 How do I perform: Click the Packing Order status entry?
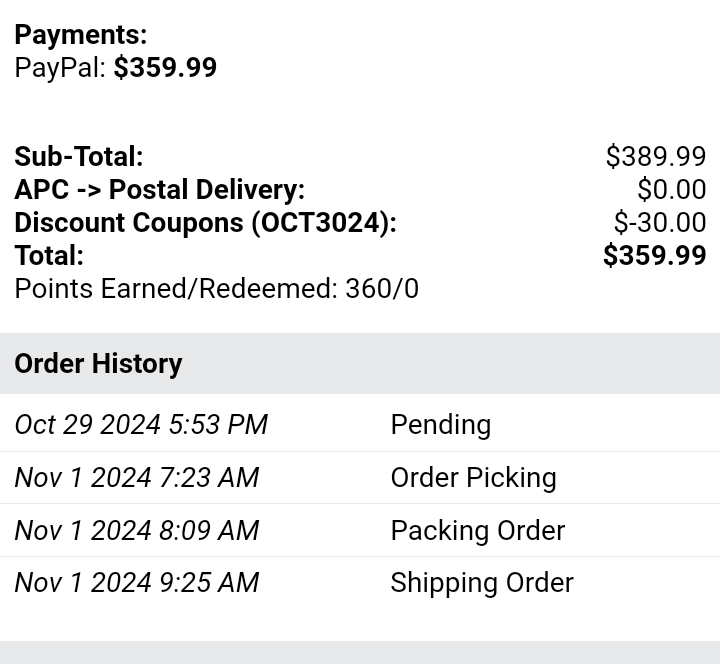(x=478, y=530)
